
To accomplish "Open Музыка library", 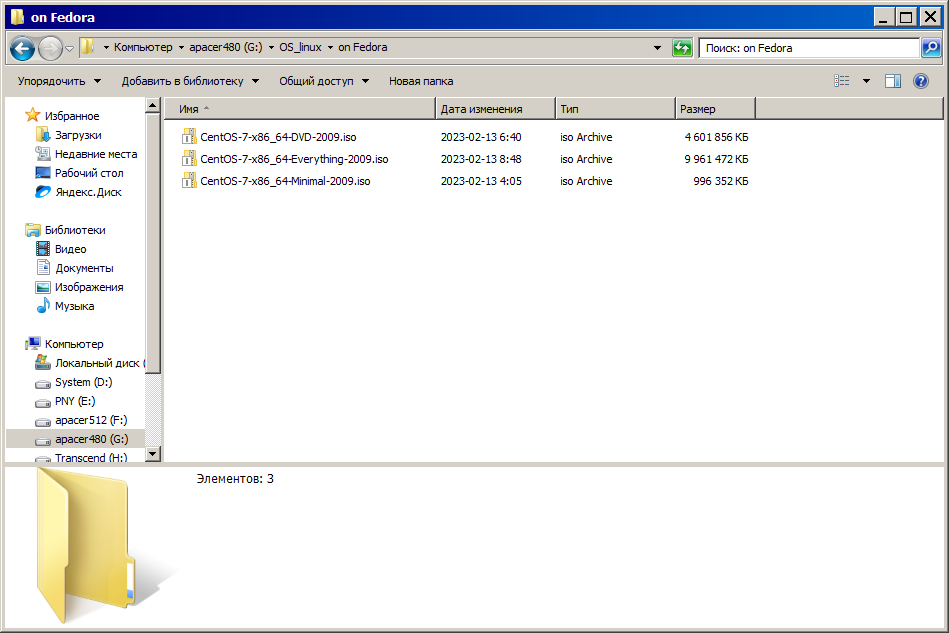I will [x=74, y=306].
